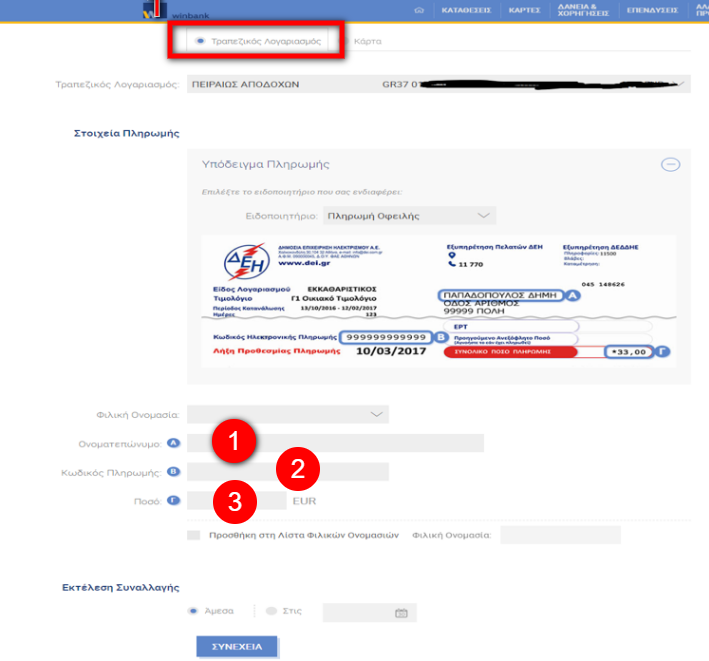Open the ΚΑΡΤΕΣ menu
The image size is (709, 661).
[x=524, y=11]
